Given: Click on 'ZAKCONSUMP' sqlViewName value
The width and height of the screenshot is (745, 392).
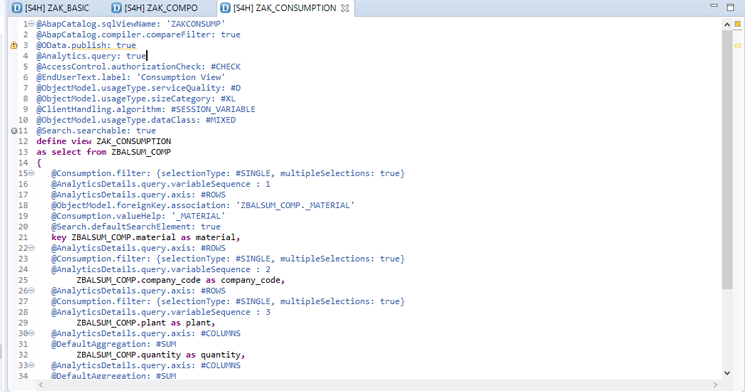Looking at the screenshot, I should click(x=195, y=24).
